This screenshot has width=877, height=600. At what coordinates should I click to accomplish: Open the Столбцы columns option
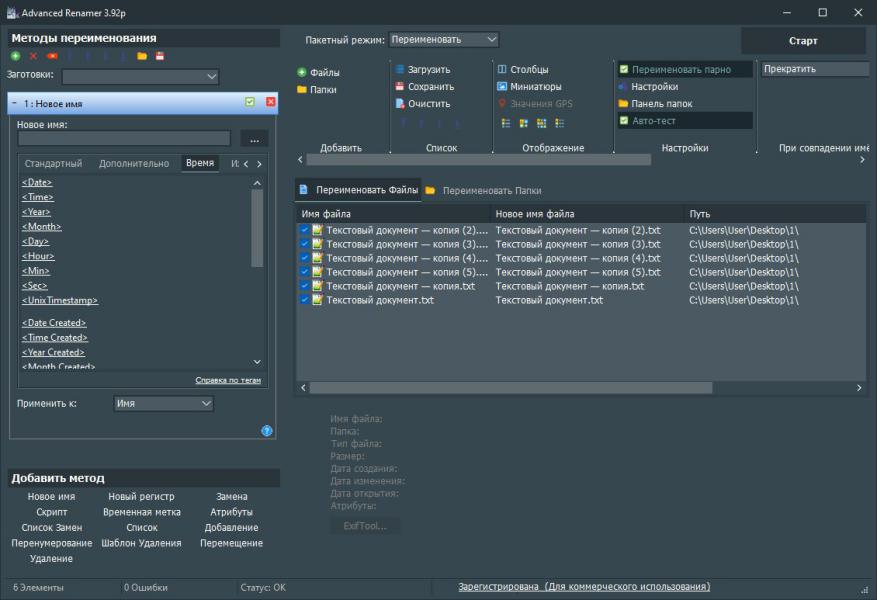pos(523,69)
